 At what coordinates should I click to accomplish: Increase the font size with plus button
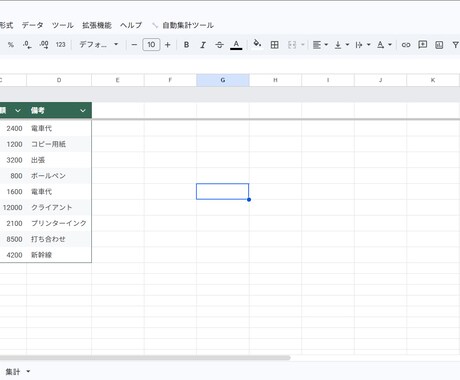[168, 45]
